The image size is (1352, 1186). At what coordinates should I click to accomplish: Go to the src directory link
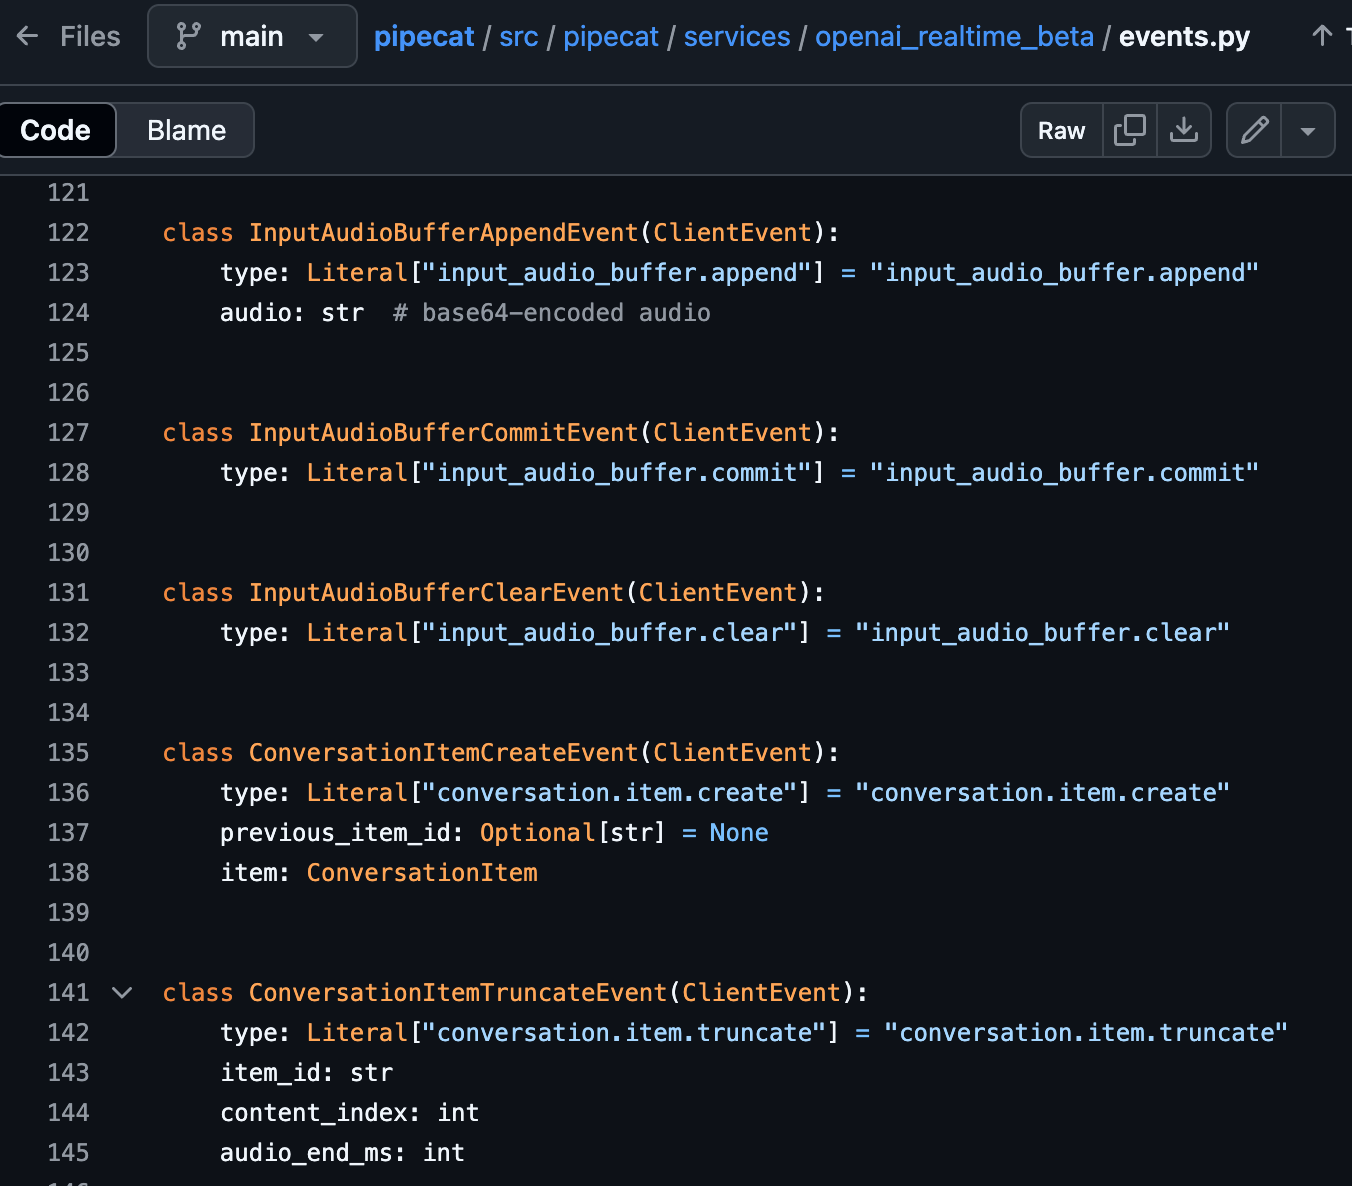point(518,36)
